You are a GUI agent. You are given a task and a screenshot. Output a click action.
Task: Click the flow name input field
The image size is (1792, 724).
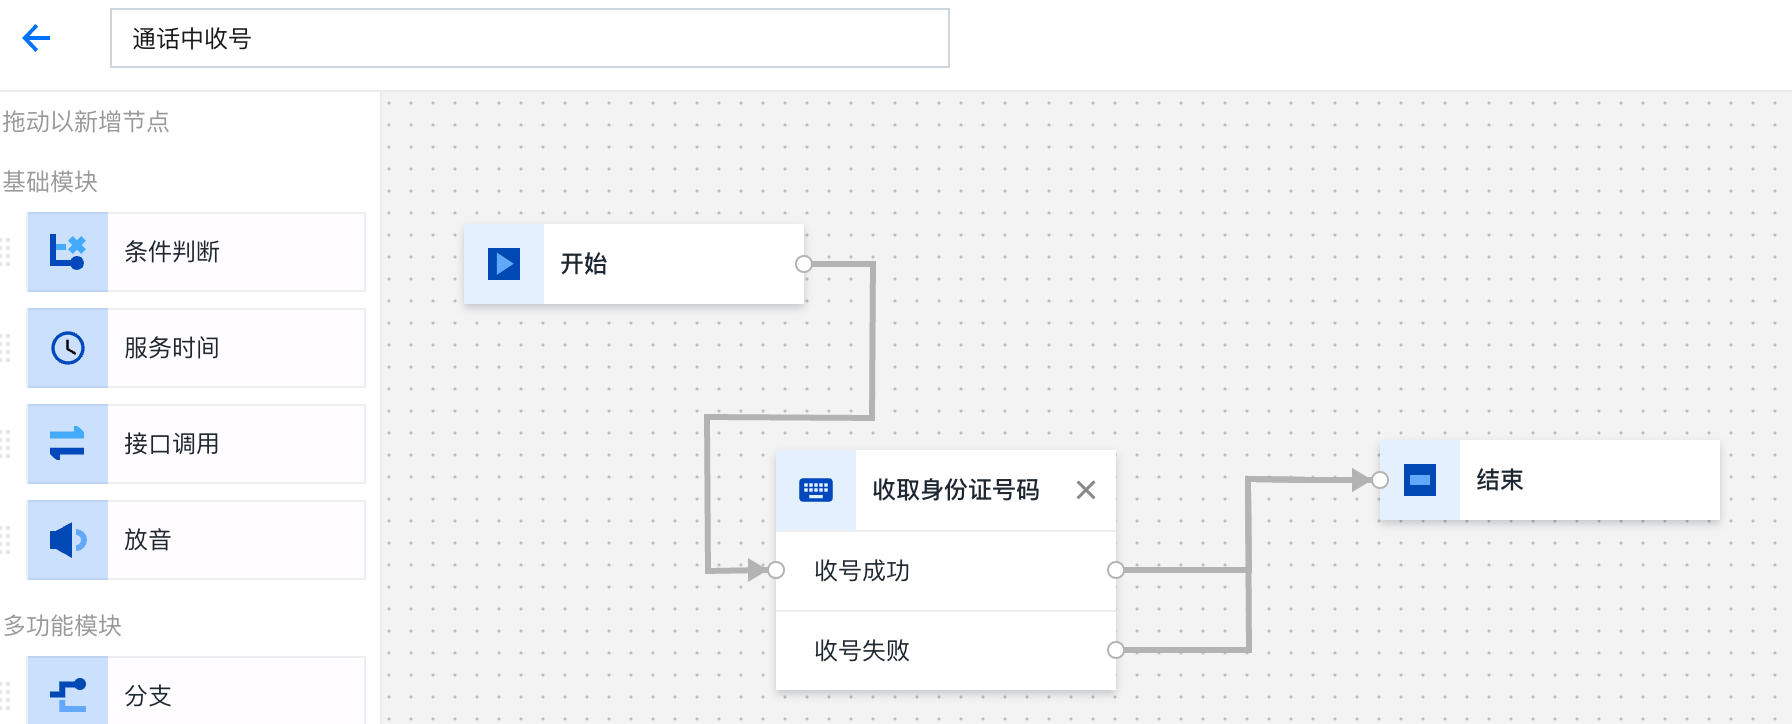point(529,39)
